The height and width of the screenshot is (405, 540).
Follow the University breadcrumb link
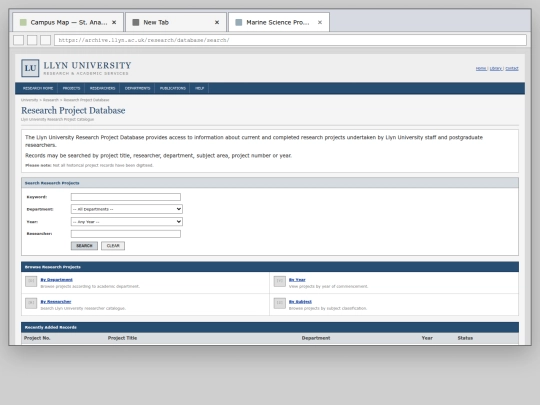pyautogui.click(x=29, y=100)
